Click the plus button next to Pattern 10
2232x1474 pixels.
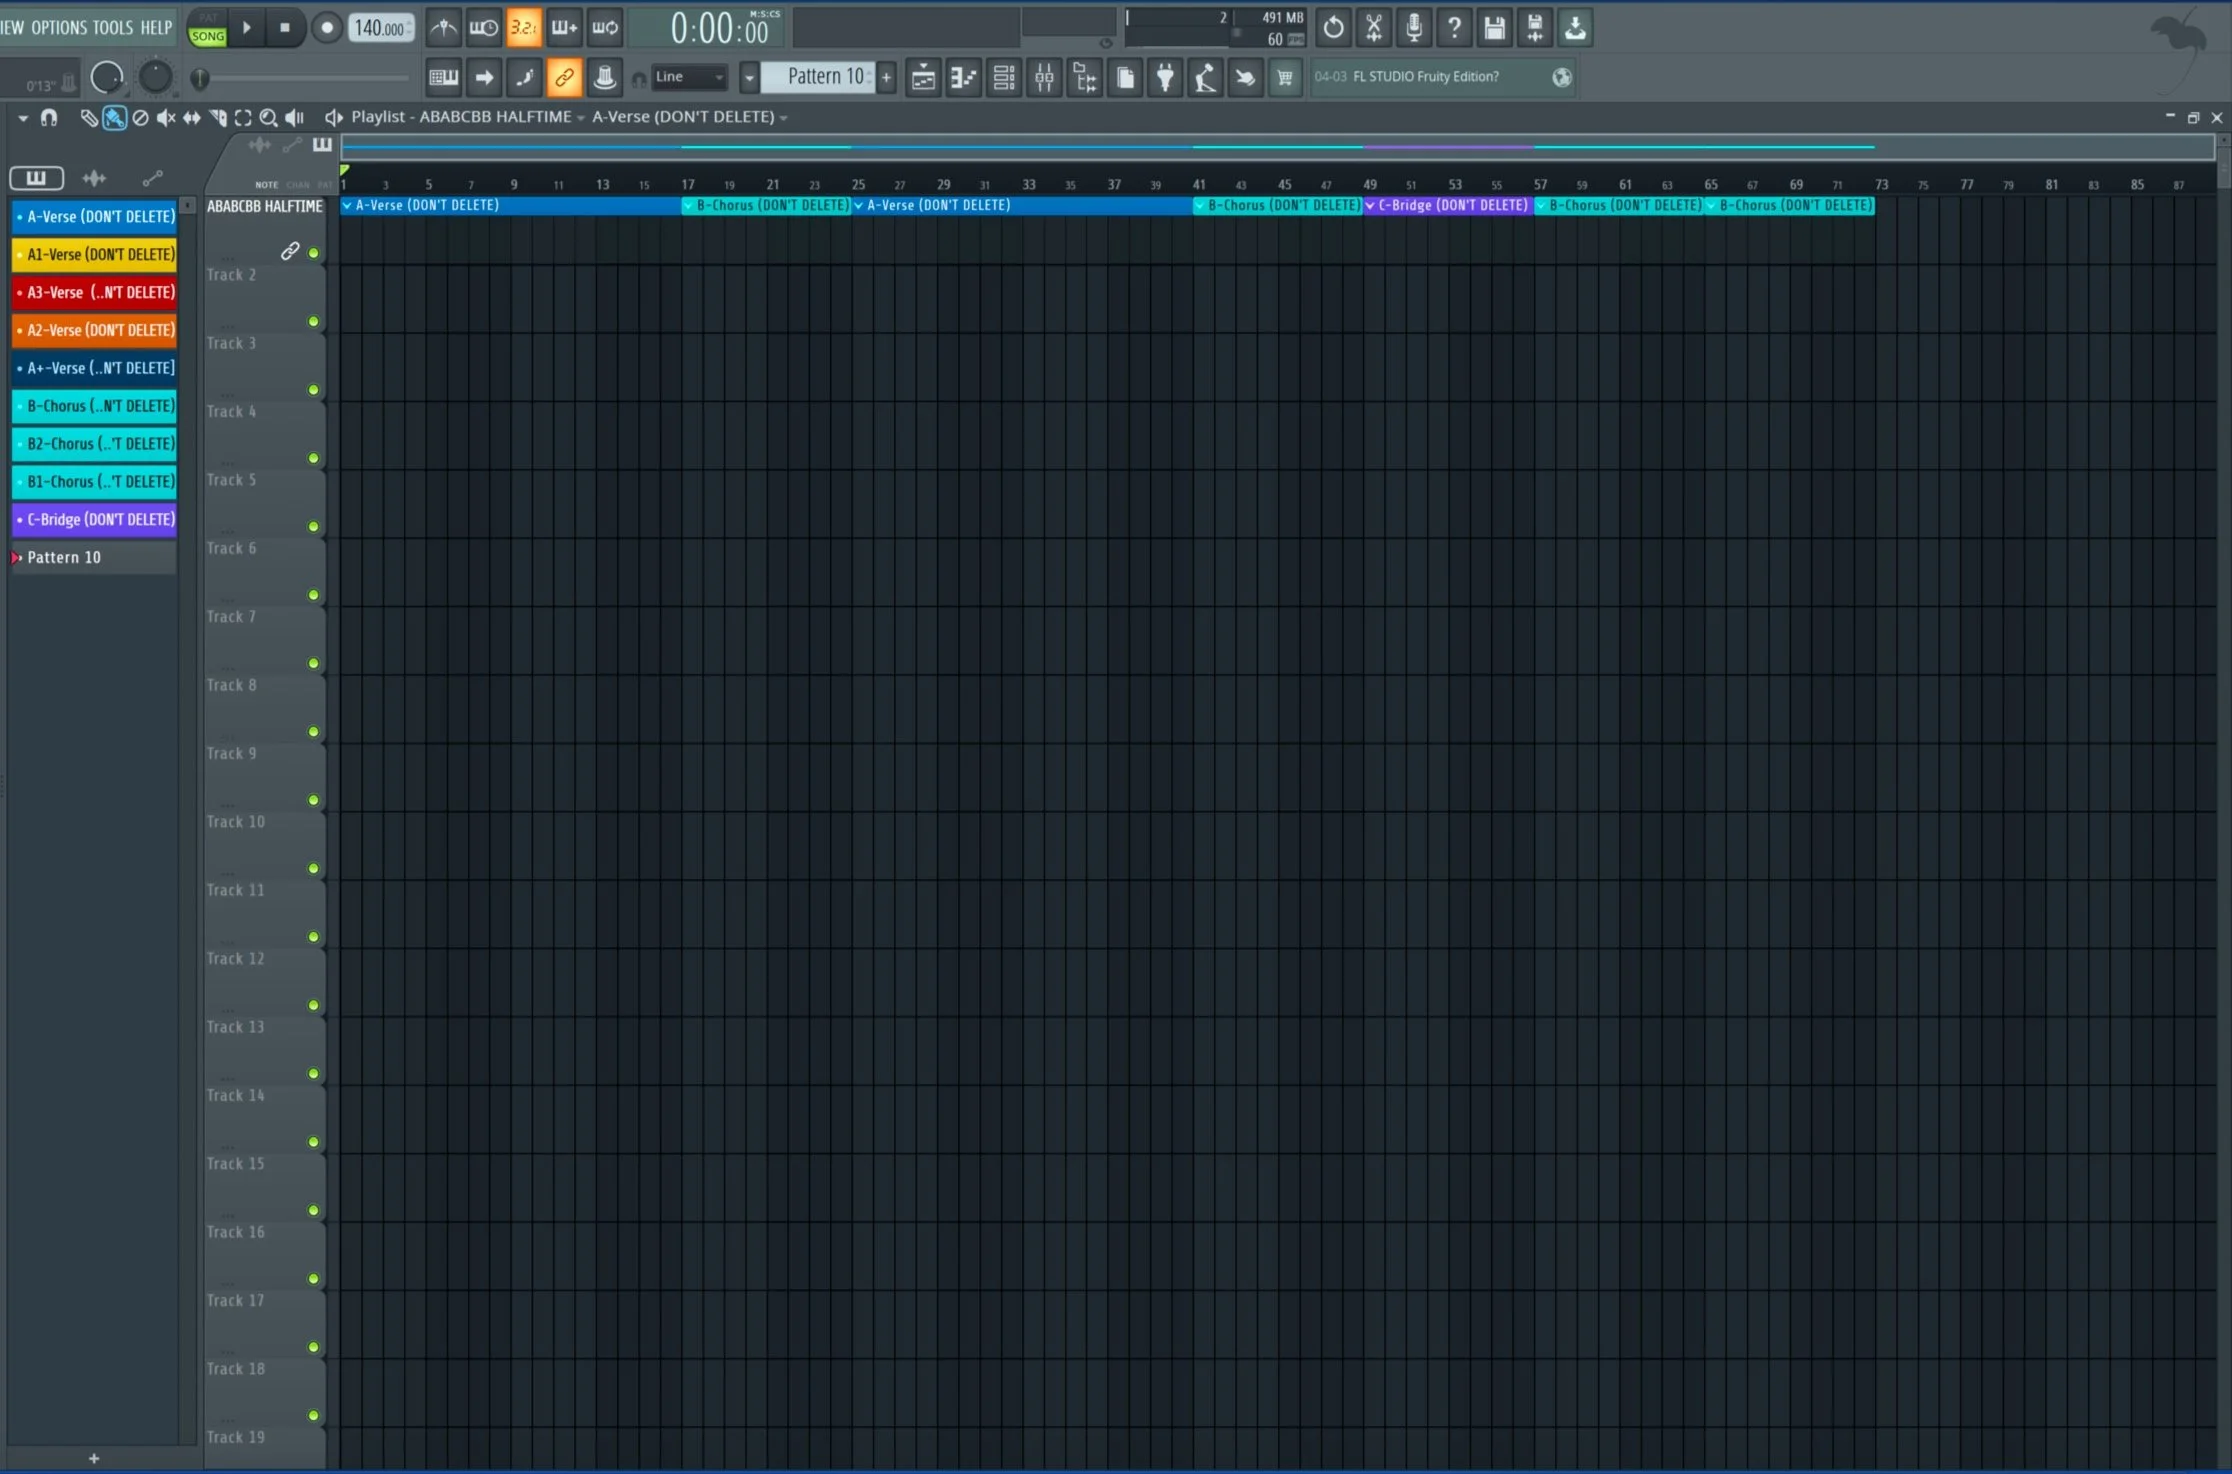[x=886, y=77]
